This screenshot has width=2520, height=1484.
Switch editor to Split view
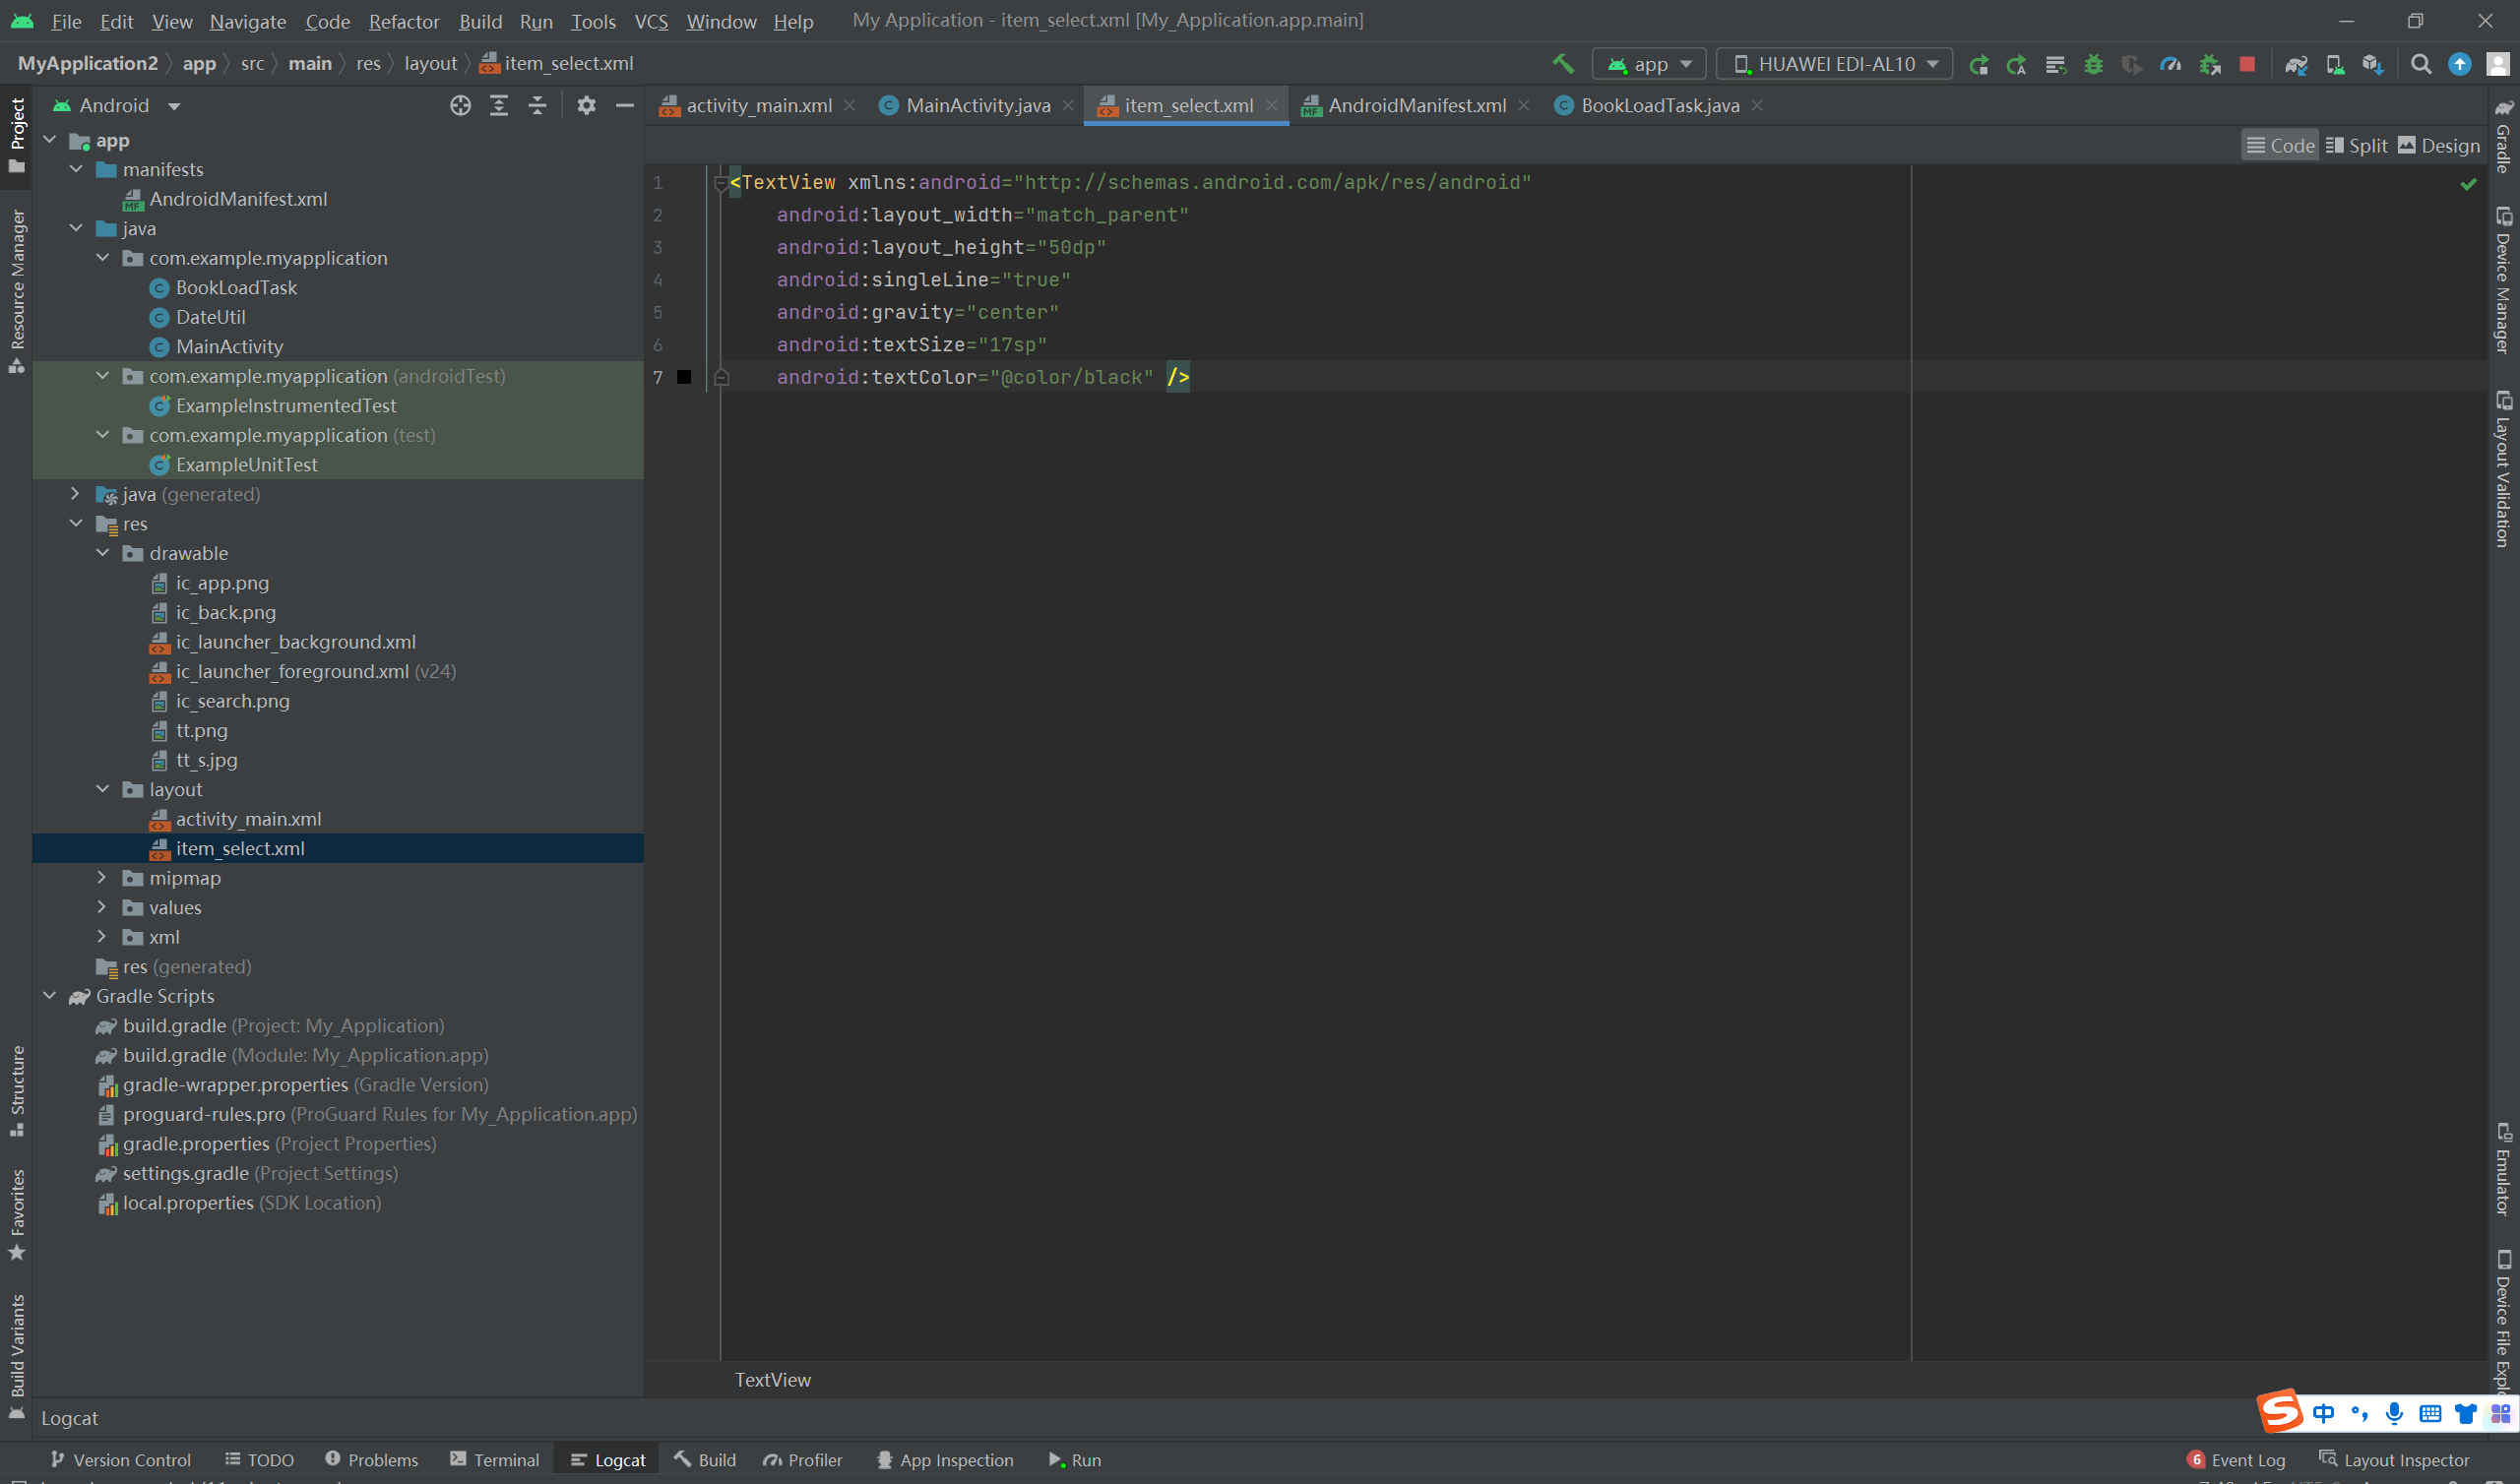2356,146
